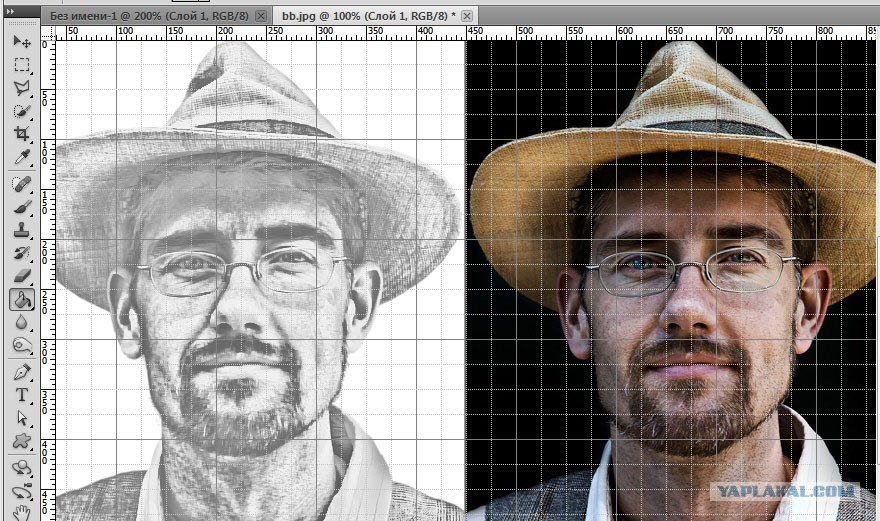880x521 pixels.
Task: Close the Без имени-1 document tab
Action: coord(261,16)
